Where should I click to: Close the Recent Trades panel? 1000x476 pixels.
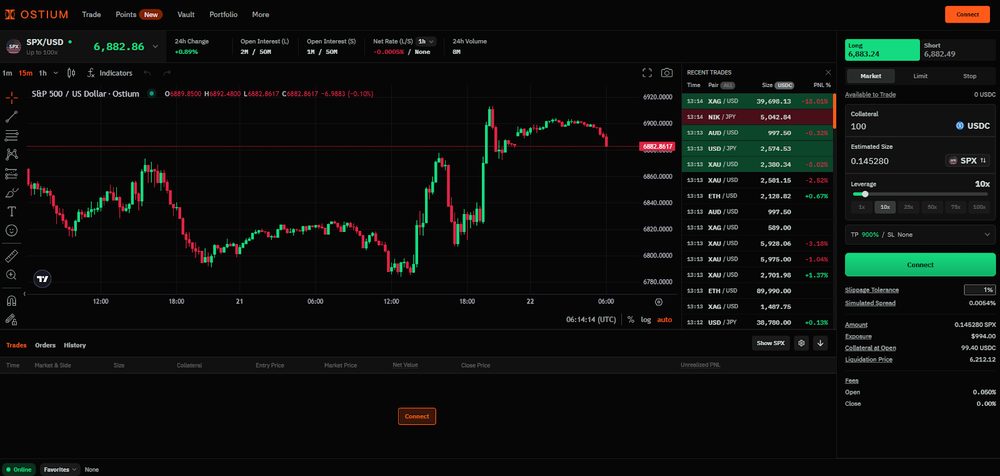point(828,73)
